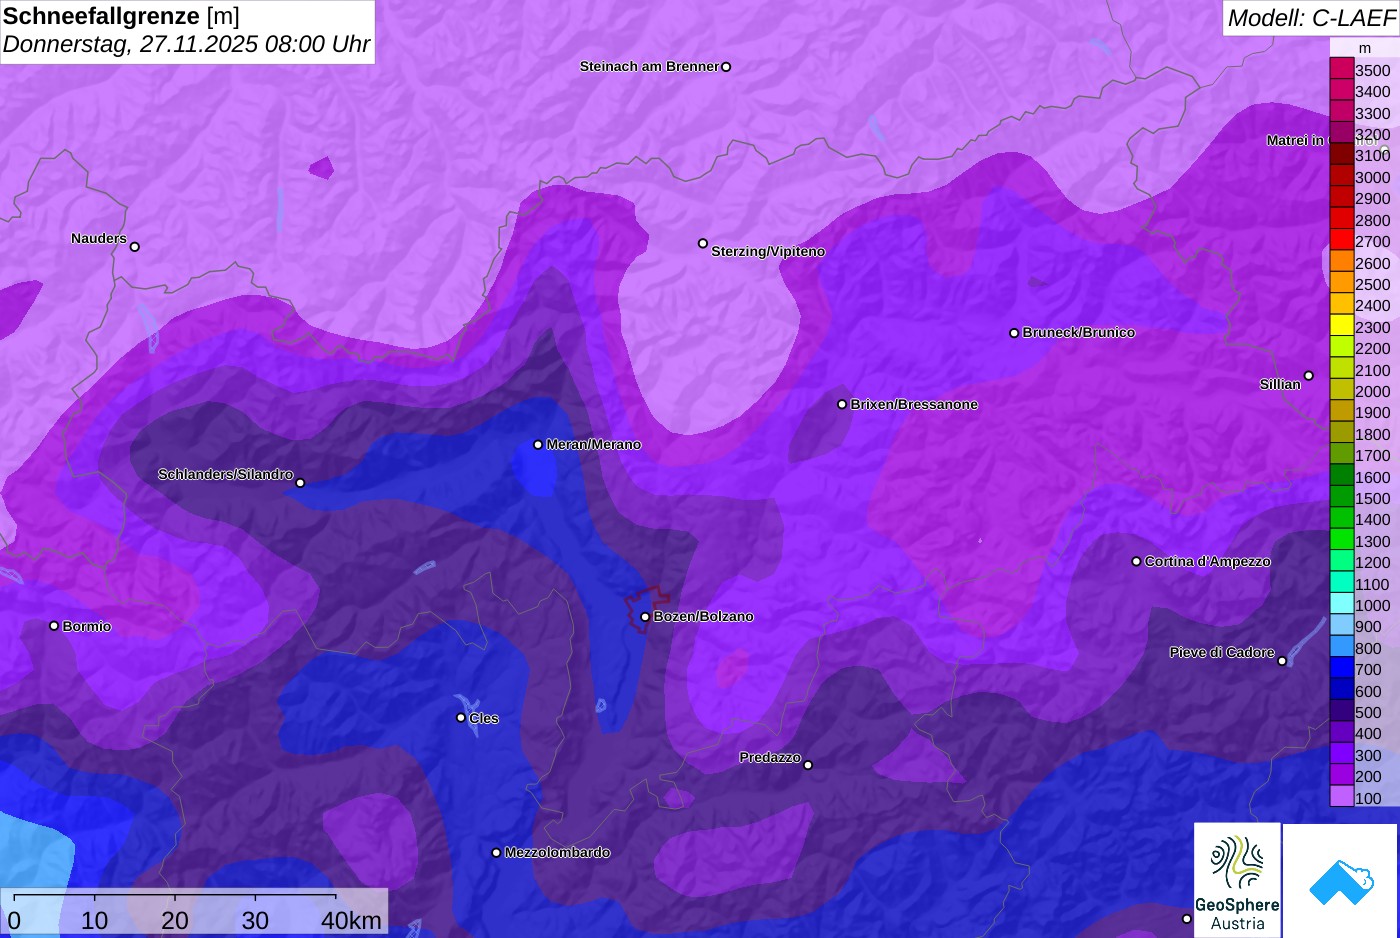The height and width of the screenshot is (938, 1400).
Task: Select the 2600 m orange legend swatch
Action: click(1341, 262)
